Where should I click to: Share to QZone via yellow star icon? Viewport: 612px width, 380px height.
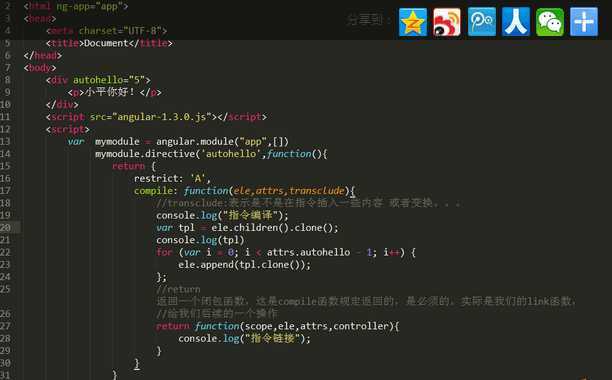pos(413,22)
